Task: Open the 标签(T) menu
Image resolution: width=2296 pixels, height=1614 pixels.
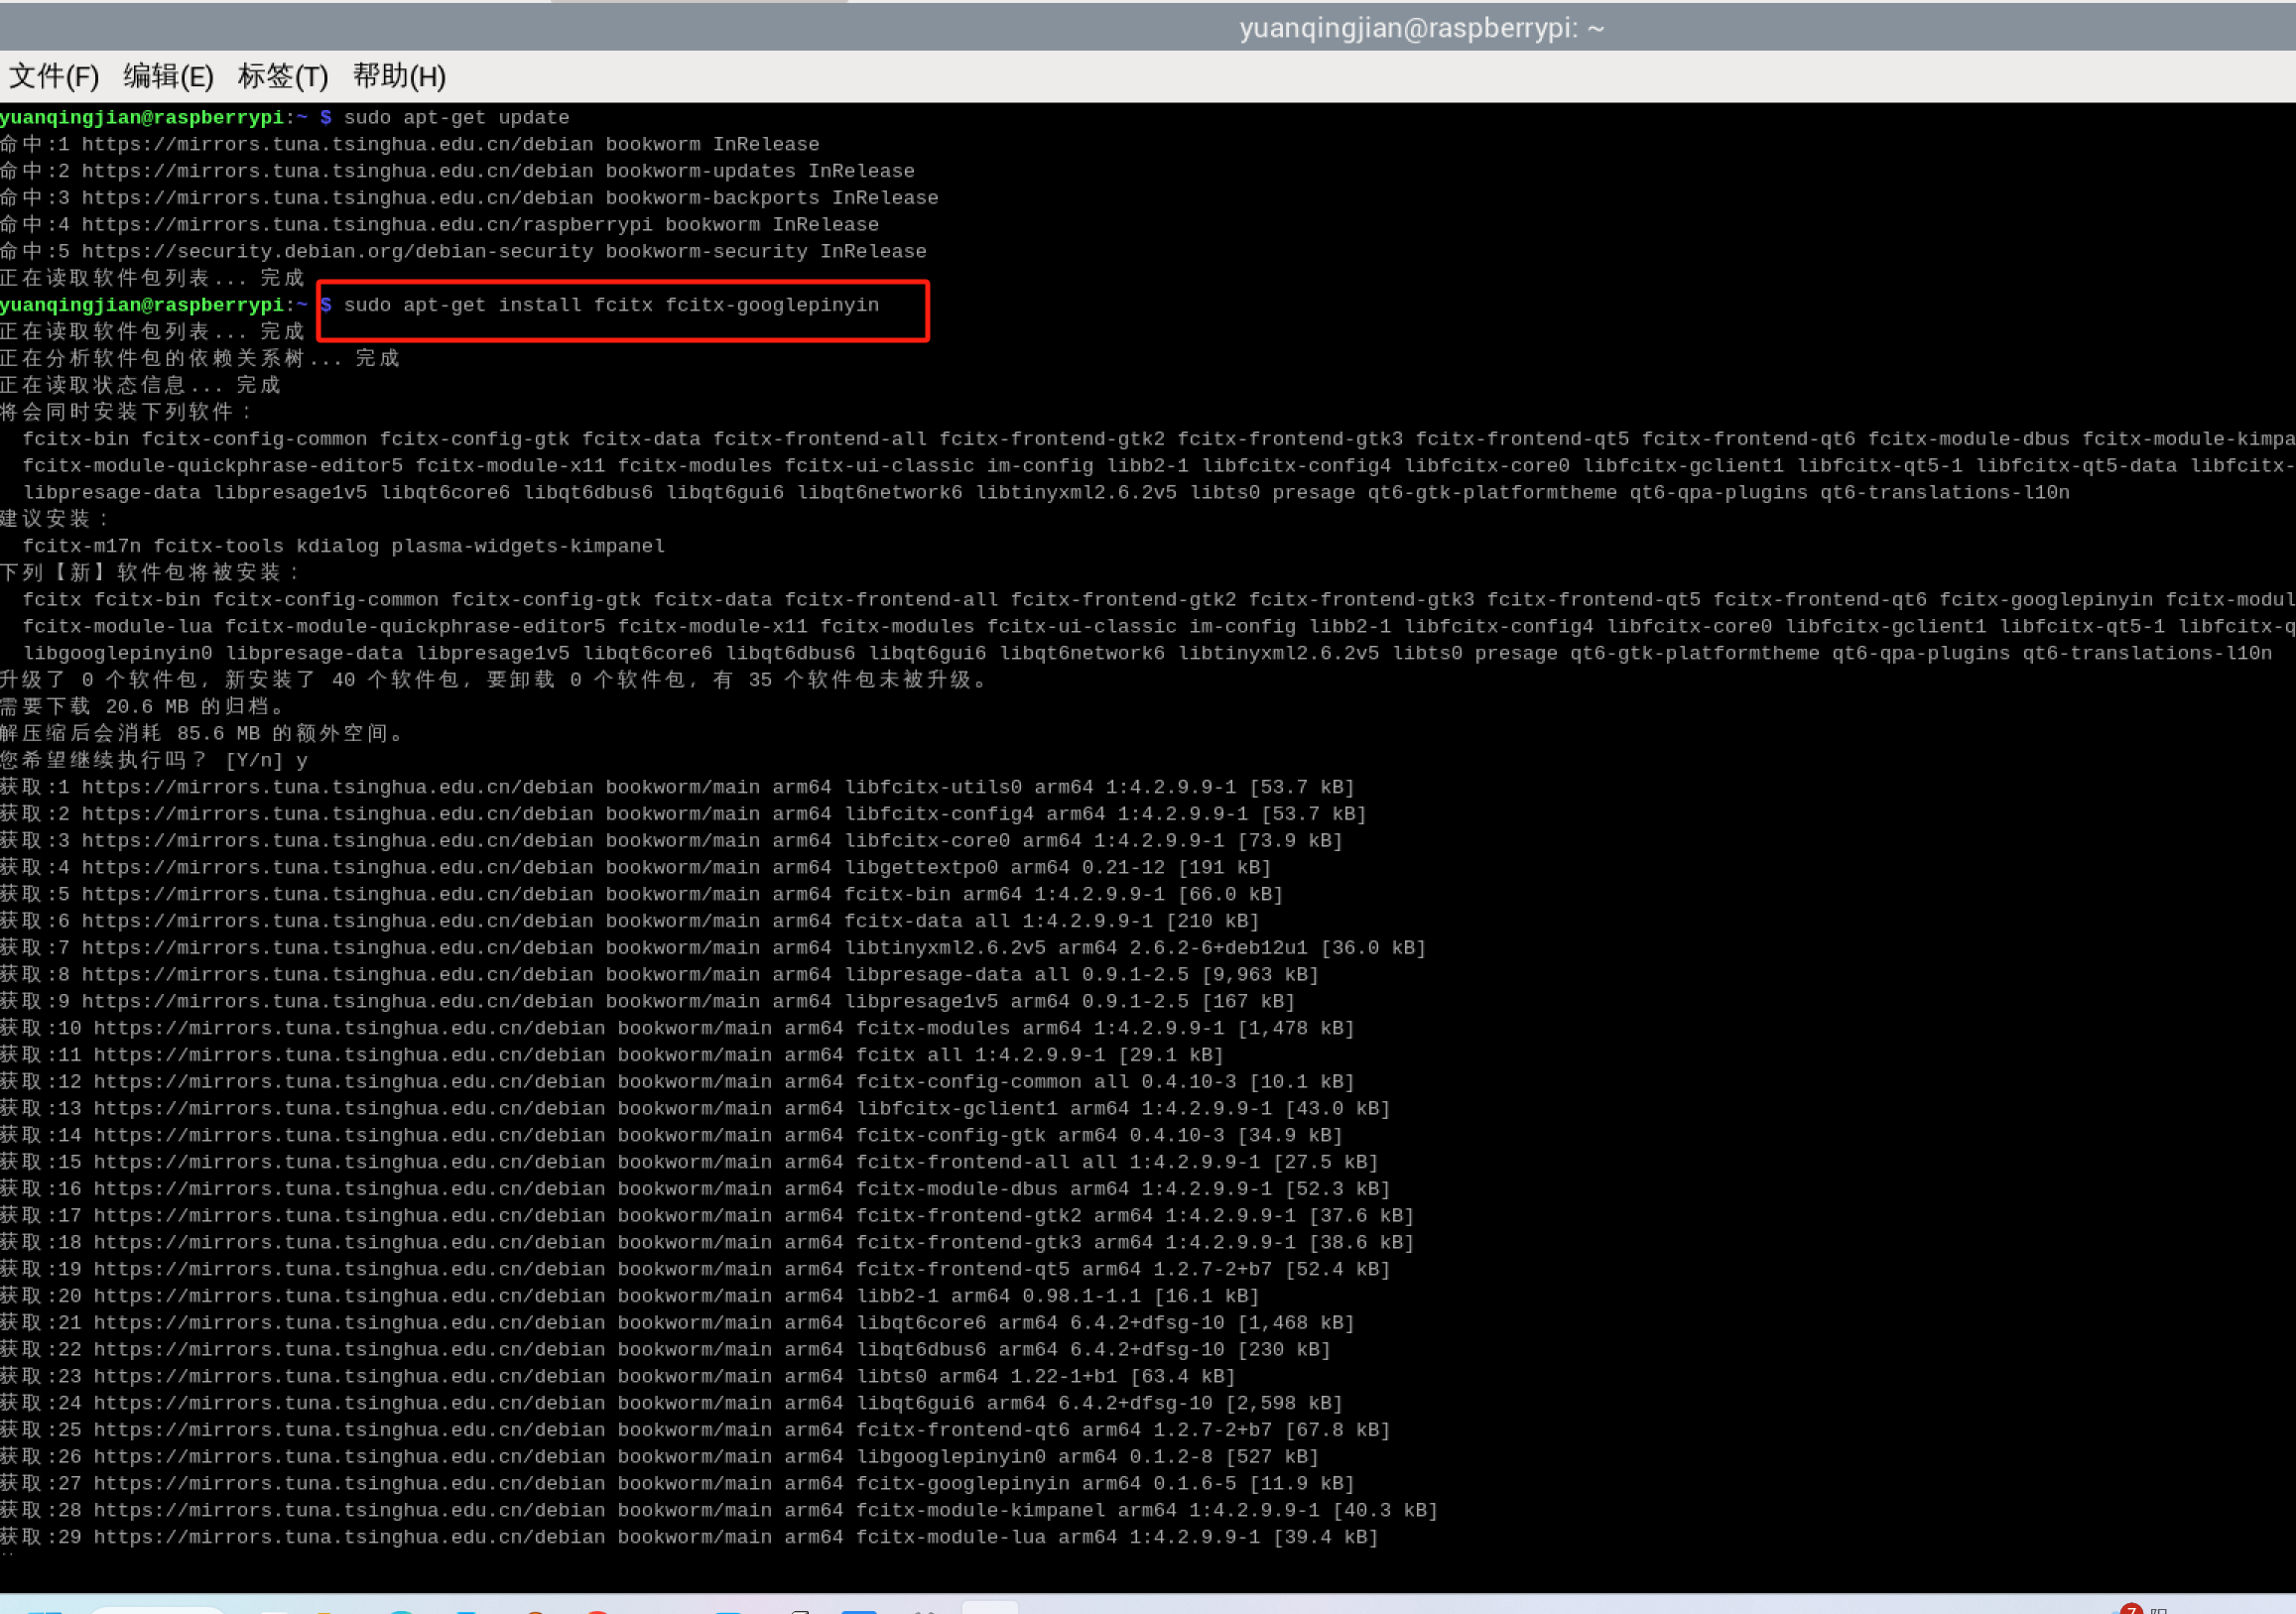Action: [283, 76]
